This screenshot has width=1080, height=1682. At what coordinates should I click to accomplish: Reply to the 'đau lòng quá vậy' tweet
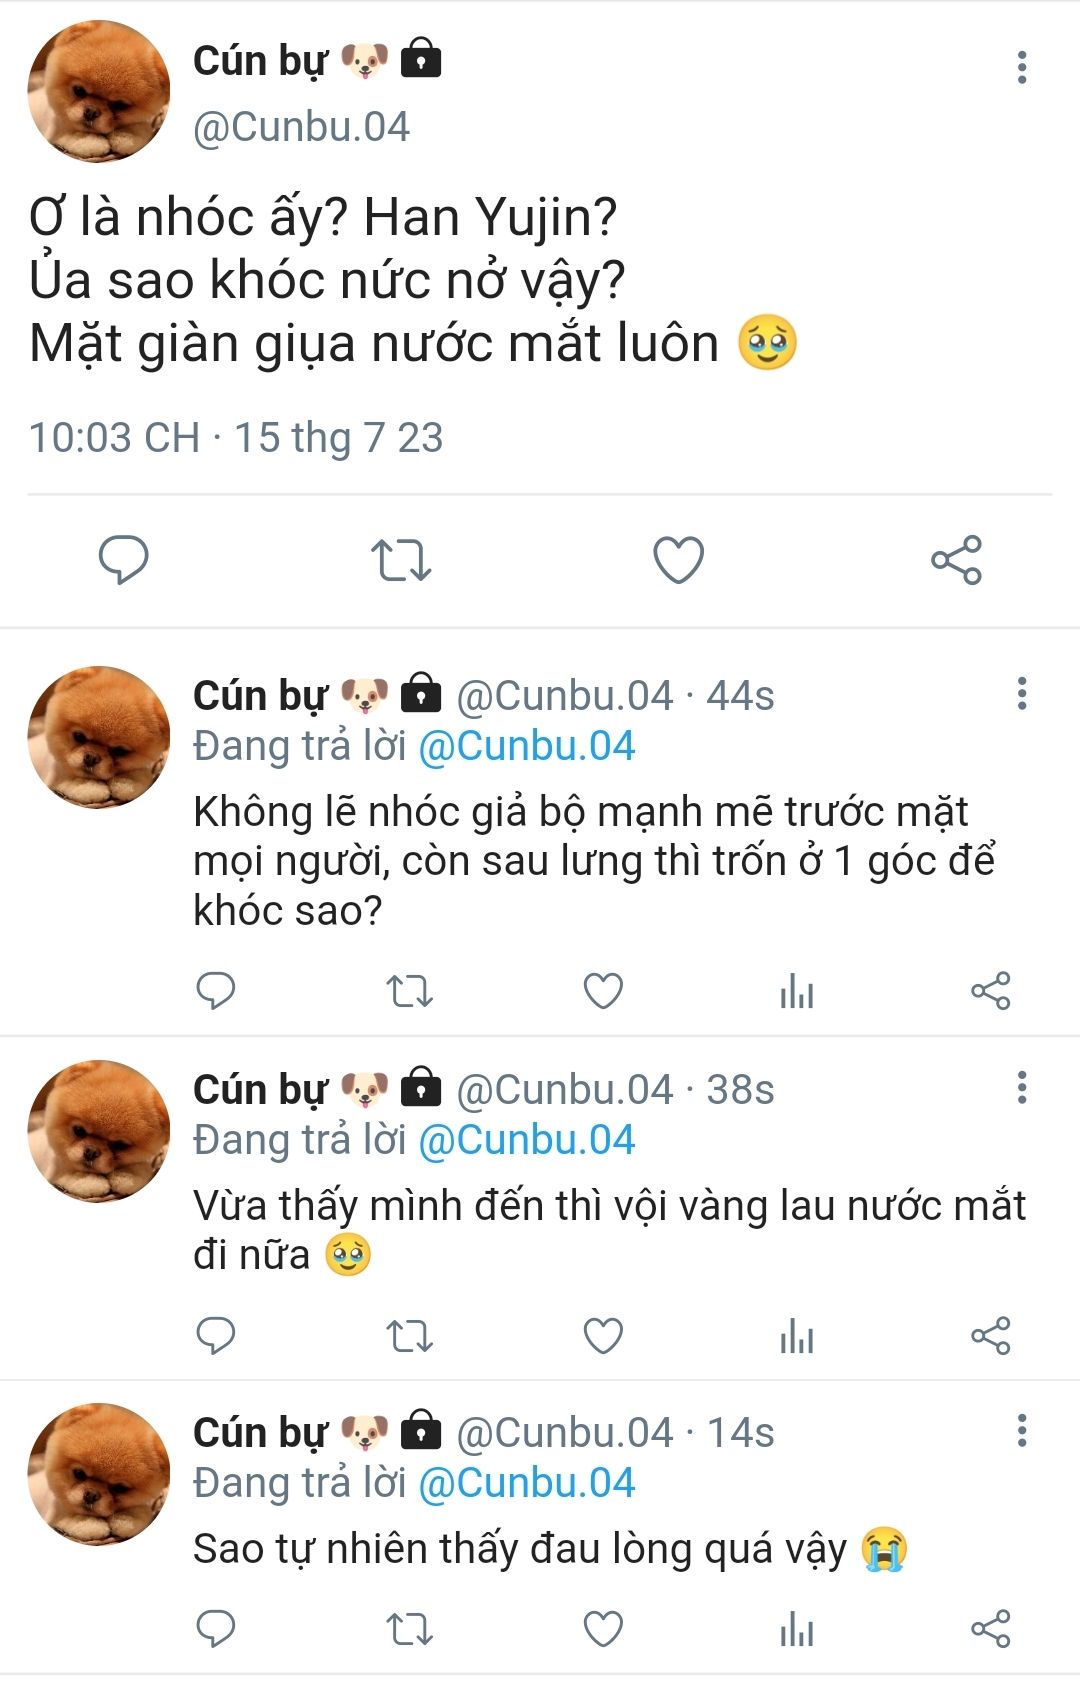click(x=215, y=1629)
